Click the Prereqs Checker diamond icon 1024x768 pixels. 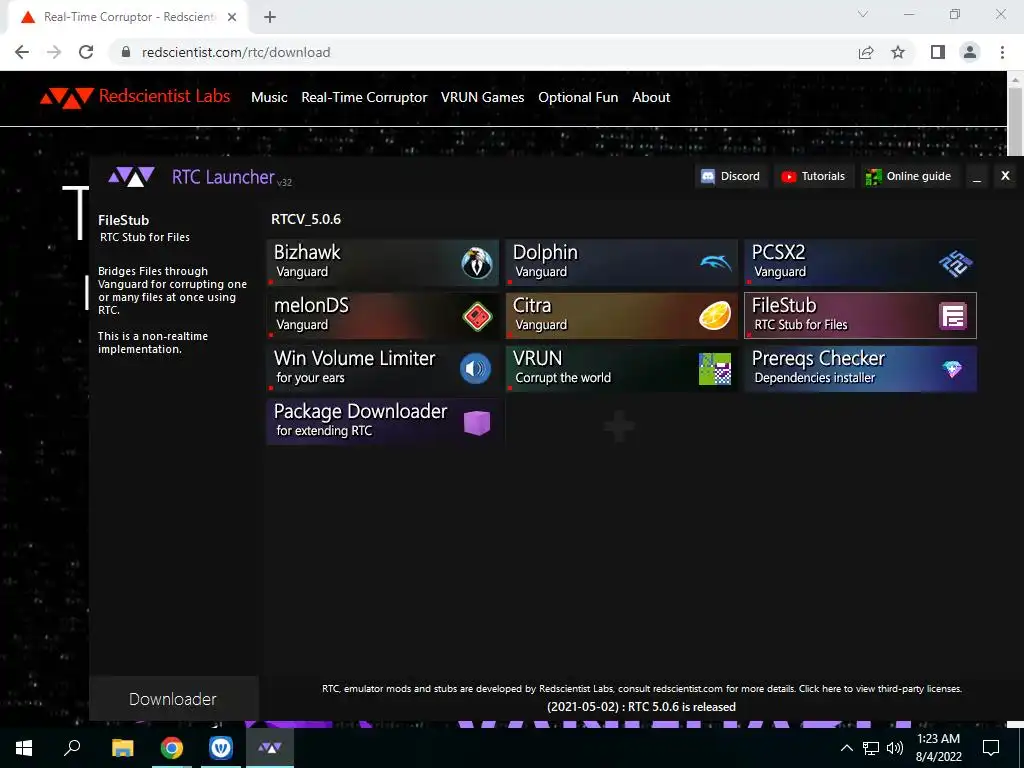coord(952,370)
